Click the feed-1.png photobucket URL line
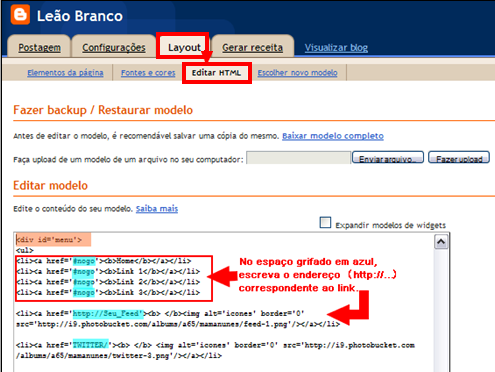This screenshot has width=495, height=372. (178, 324)
